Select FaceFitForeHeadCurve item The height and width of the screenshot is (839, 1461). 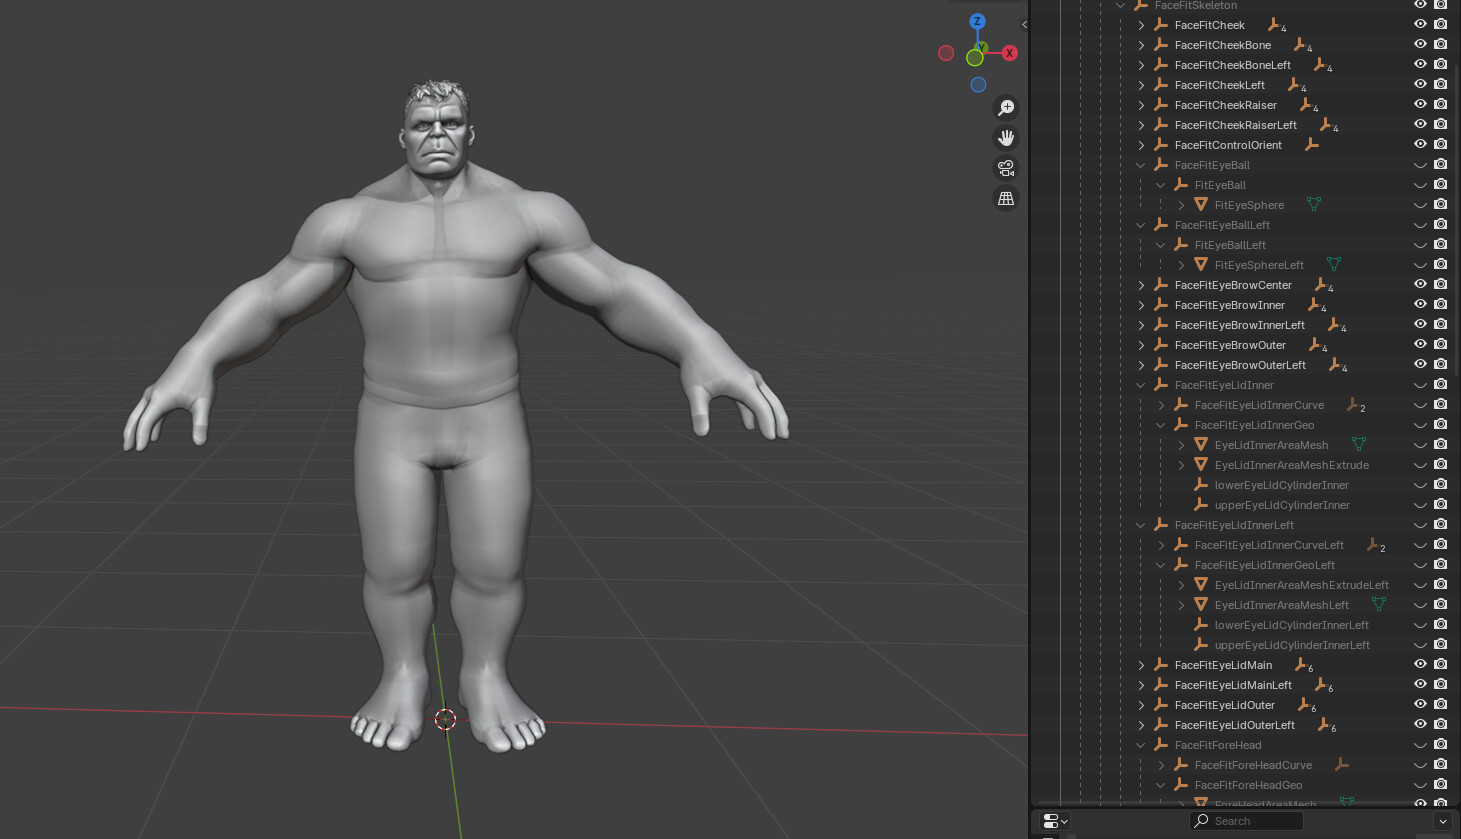[x=1253, y=765]
